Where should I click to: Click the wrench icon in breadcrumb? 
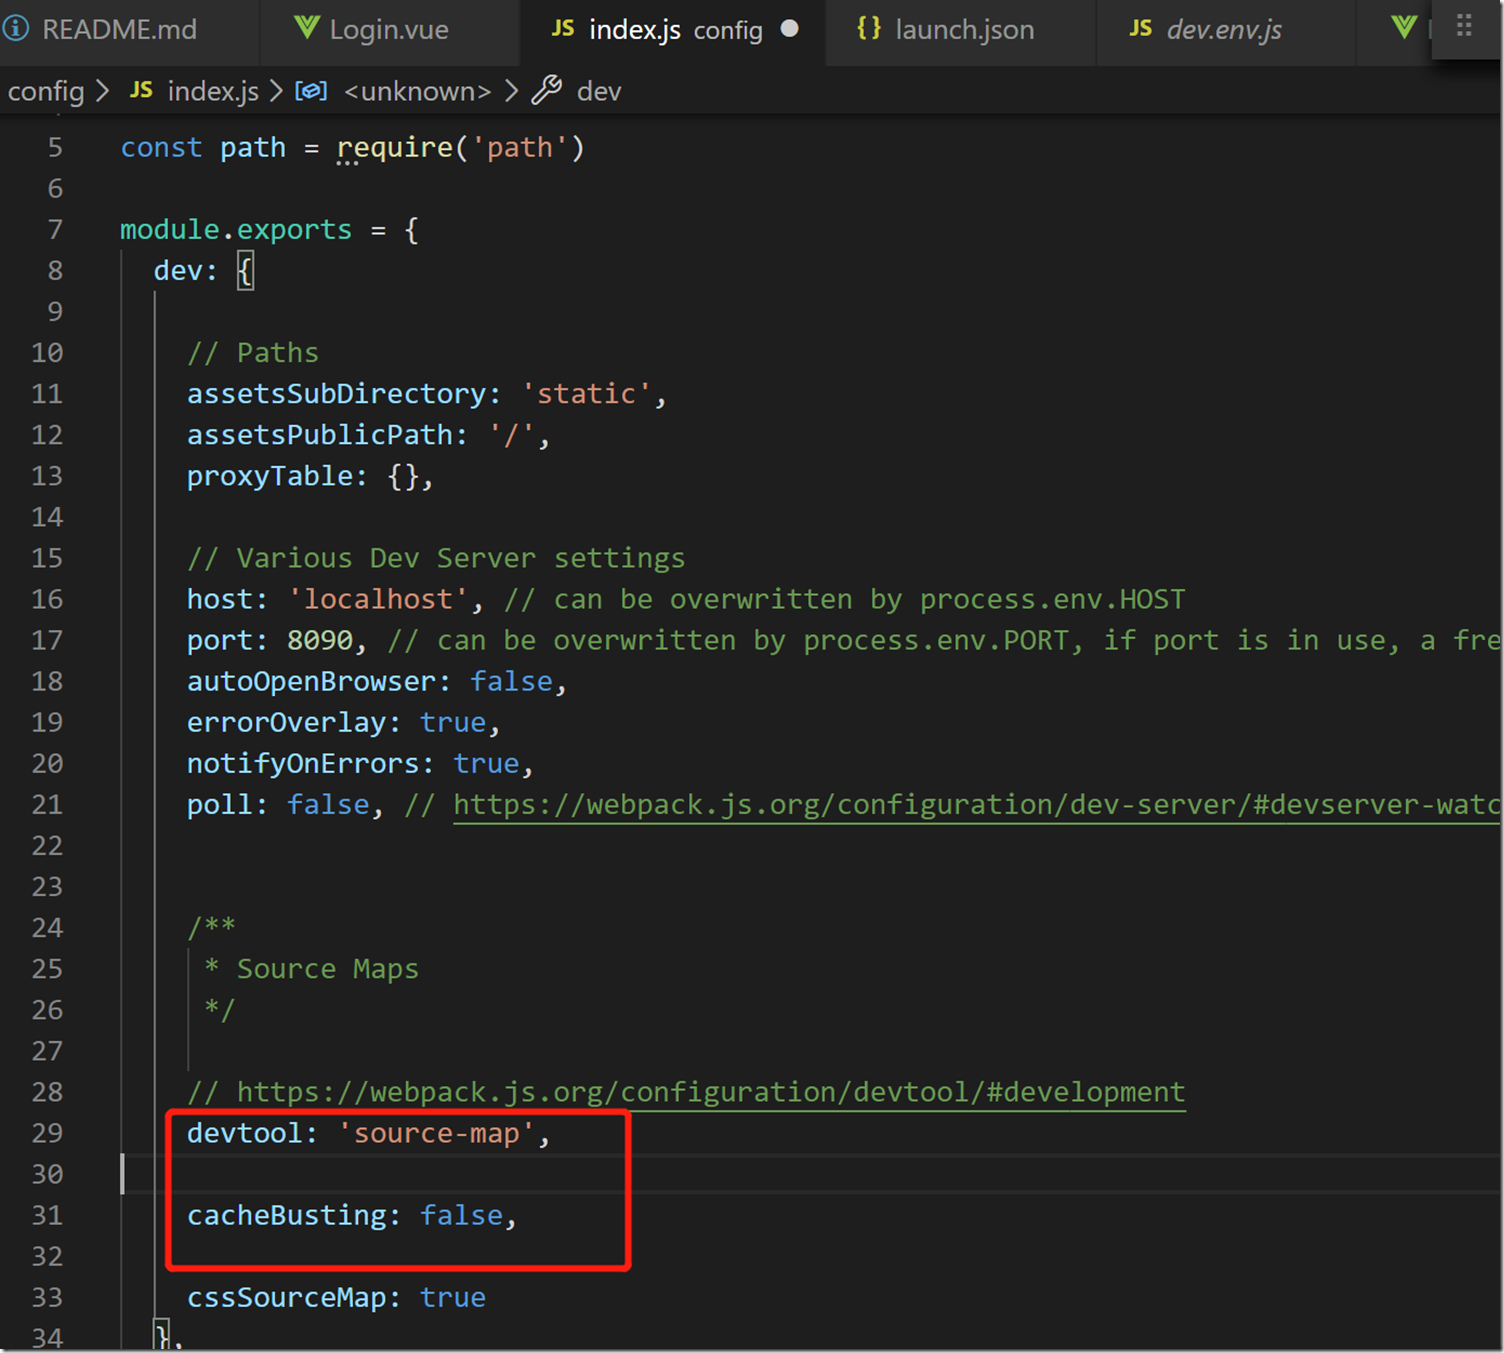(x=546, y=91)
